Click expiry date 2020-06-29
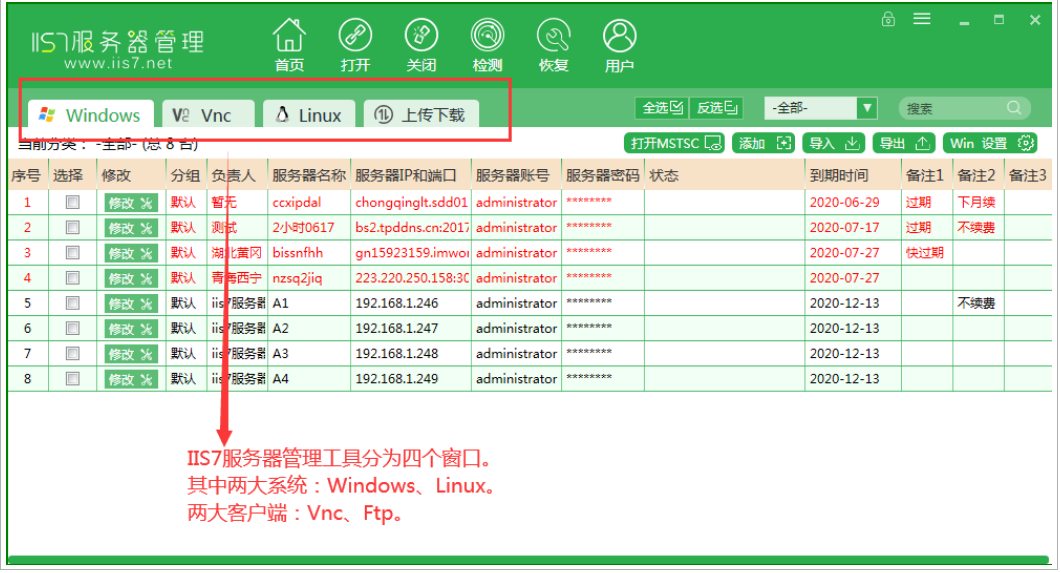This screenshot has width=1061, height=573. click(x=844, y=202)
